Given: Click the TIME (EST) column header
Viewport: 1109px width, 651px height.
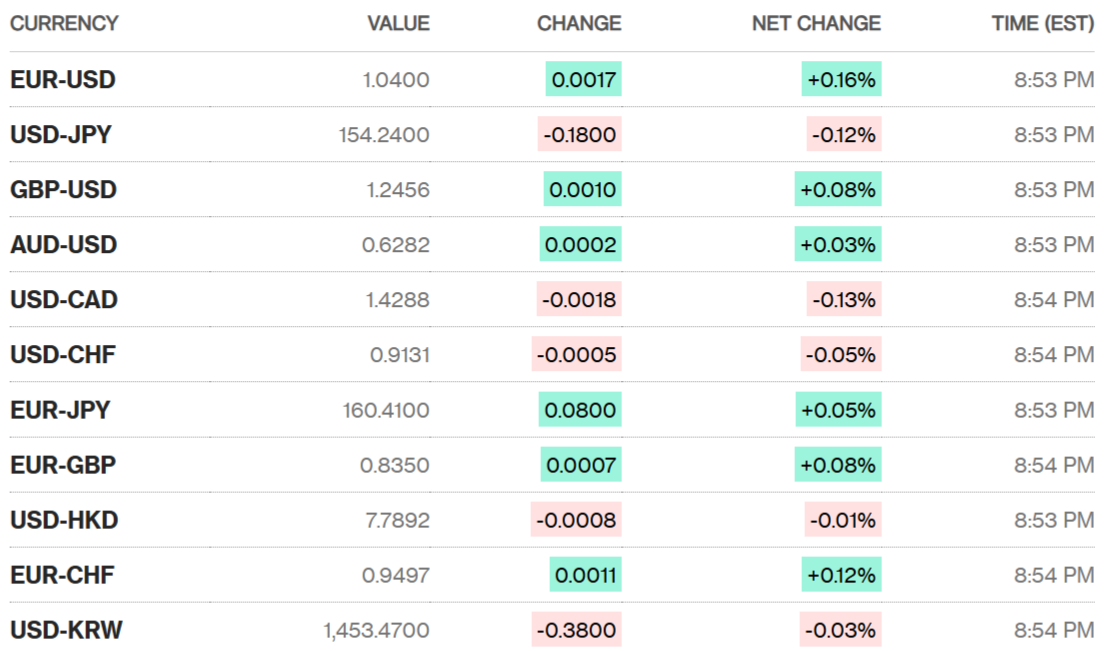Looking at the screenshot, I should 1041,23.
